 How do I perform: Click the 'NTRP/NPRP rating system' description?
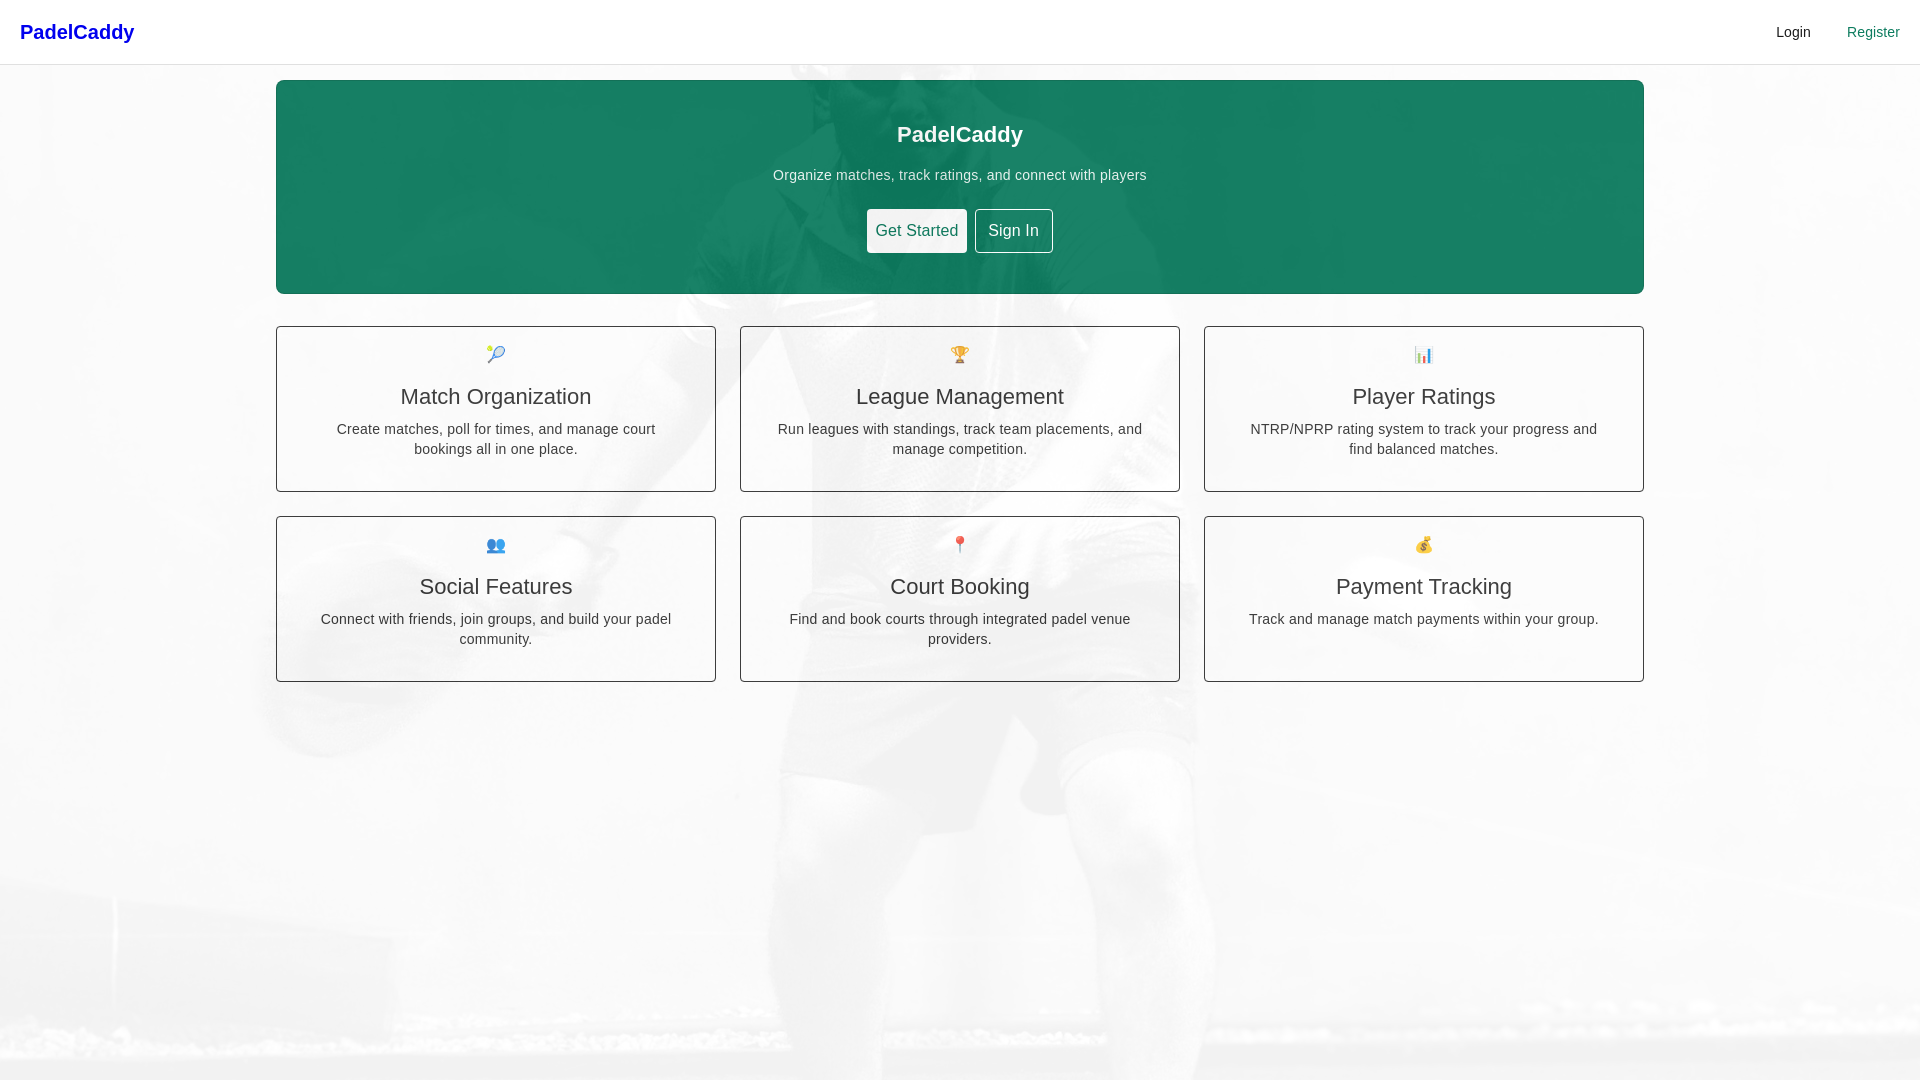click(x=1424, y=439)
